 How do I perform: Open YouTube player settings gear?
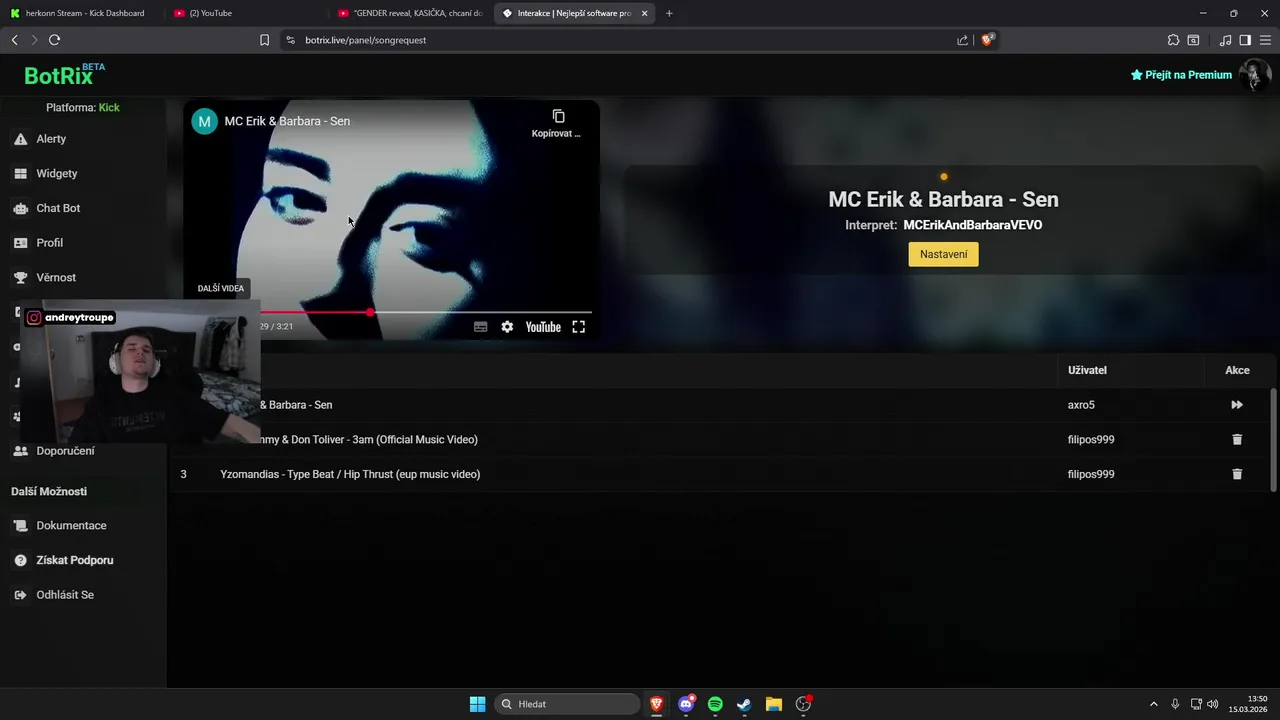coord(507,327)
